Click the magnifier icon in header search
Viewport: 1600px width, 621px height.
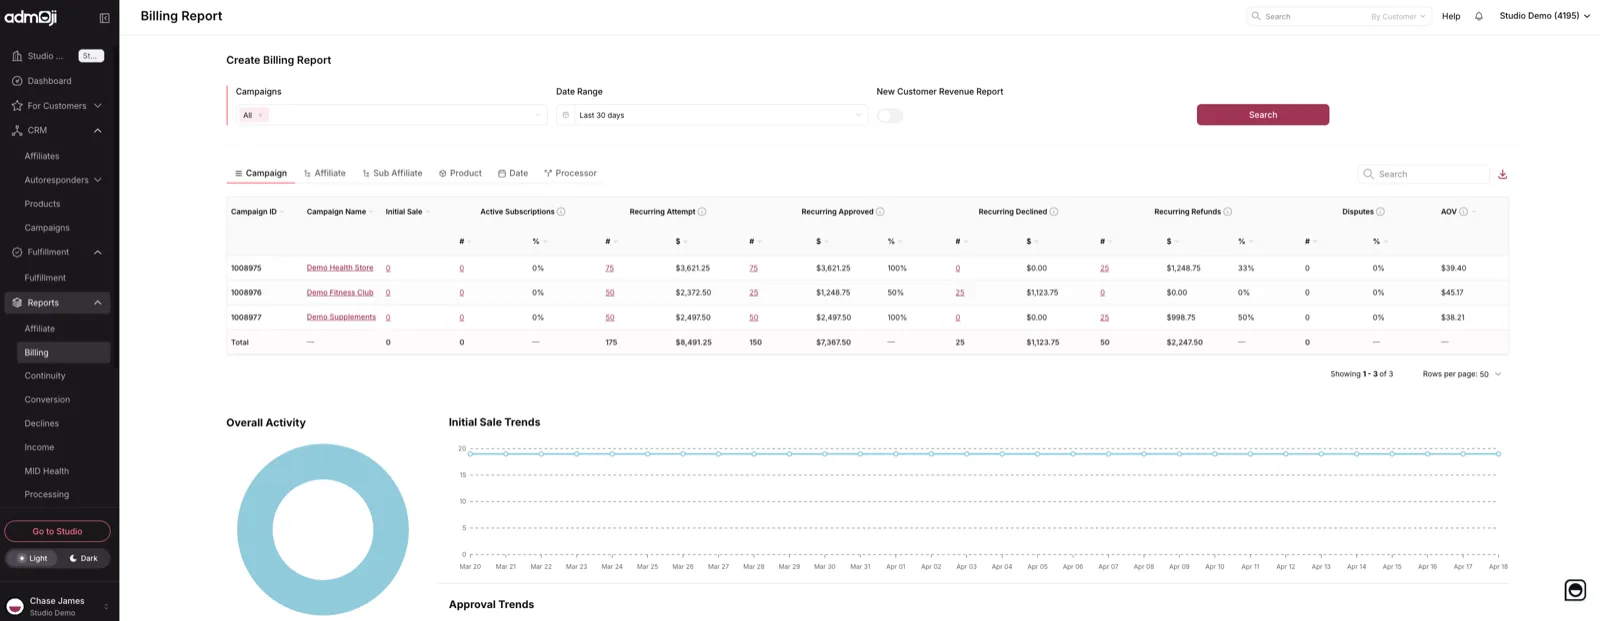(x=1256, y=16)
